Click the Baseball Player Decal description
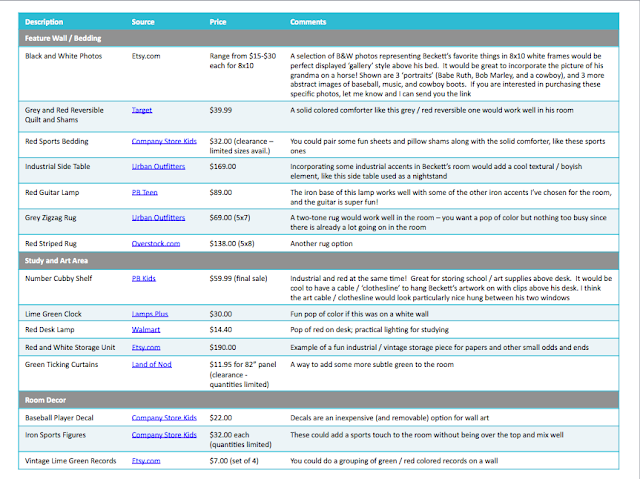This screenshot has width=640, height=479. pos(59,418)
